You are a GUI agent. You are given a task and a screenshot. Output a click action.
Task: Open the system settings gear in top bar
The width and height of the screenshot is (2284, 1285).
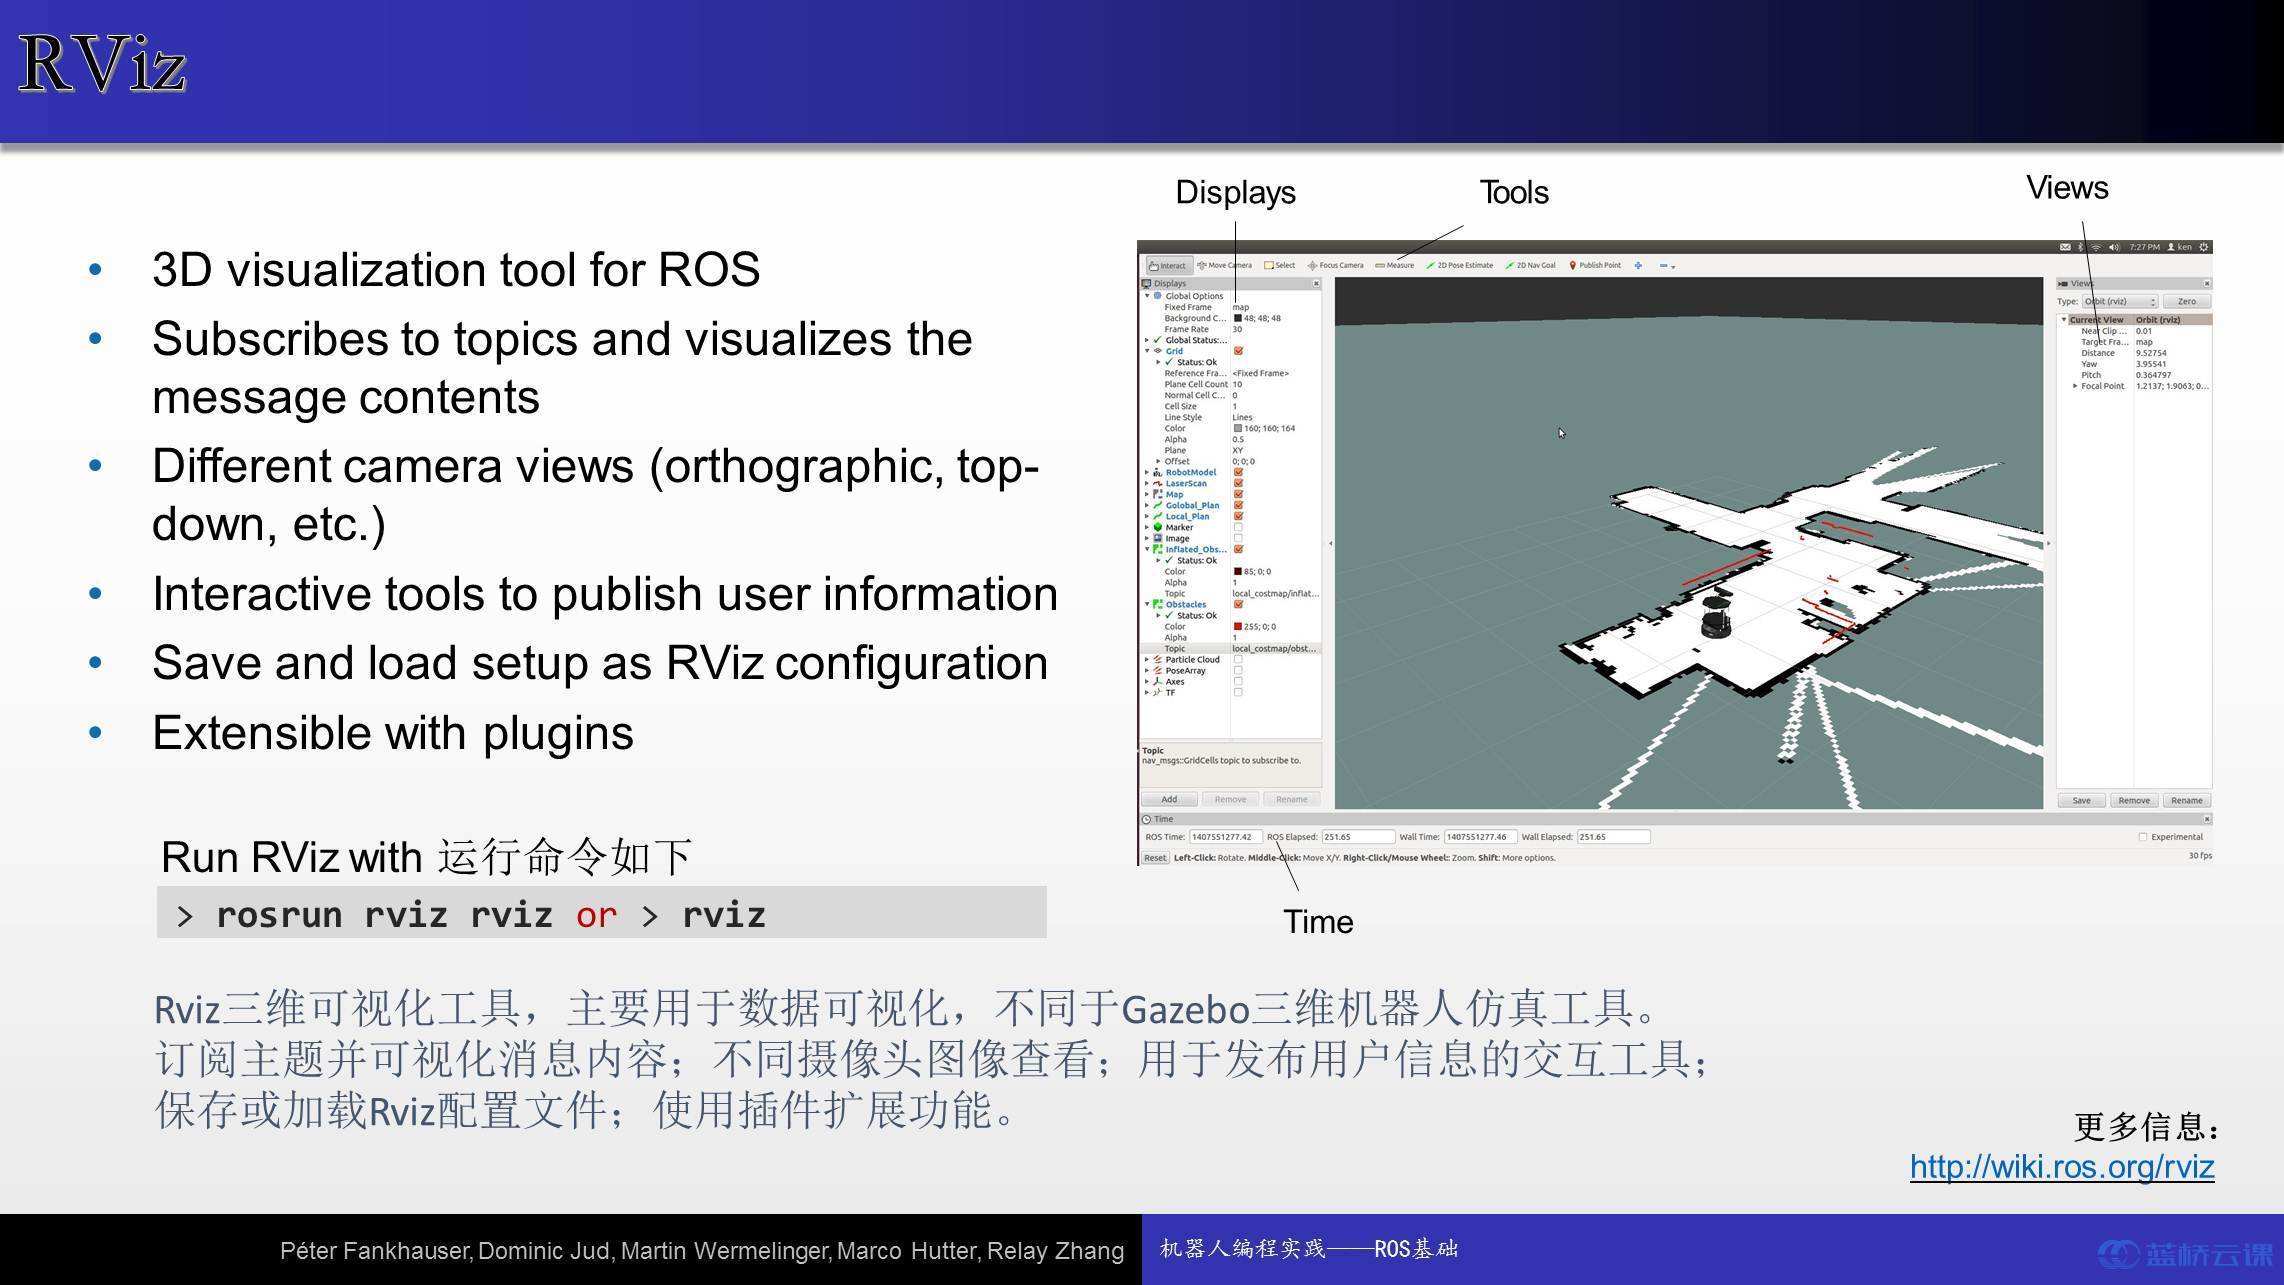coord(2203,247)
